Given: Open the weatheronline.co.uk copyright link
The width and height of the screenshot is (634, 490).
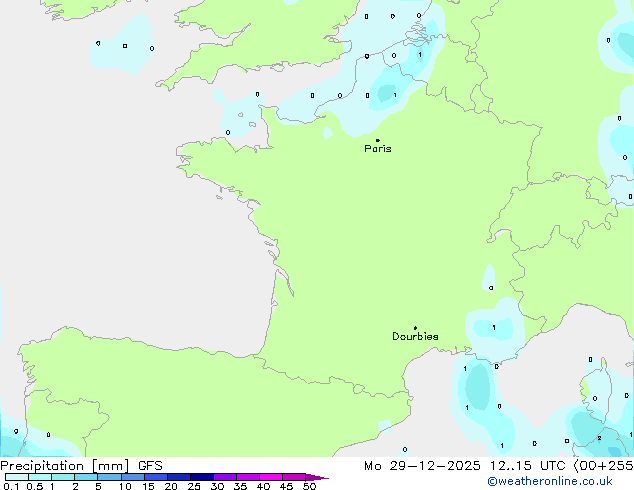Looking at the screenshot, I should (x=563, y=482).
